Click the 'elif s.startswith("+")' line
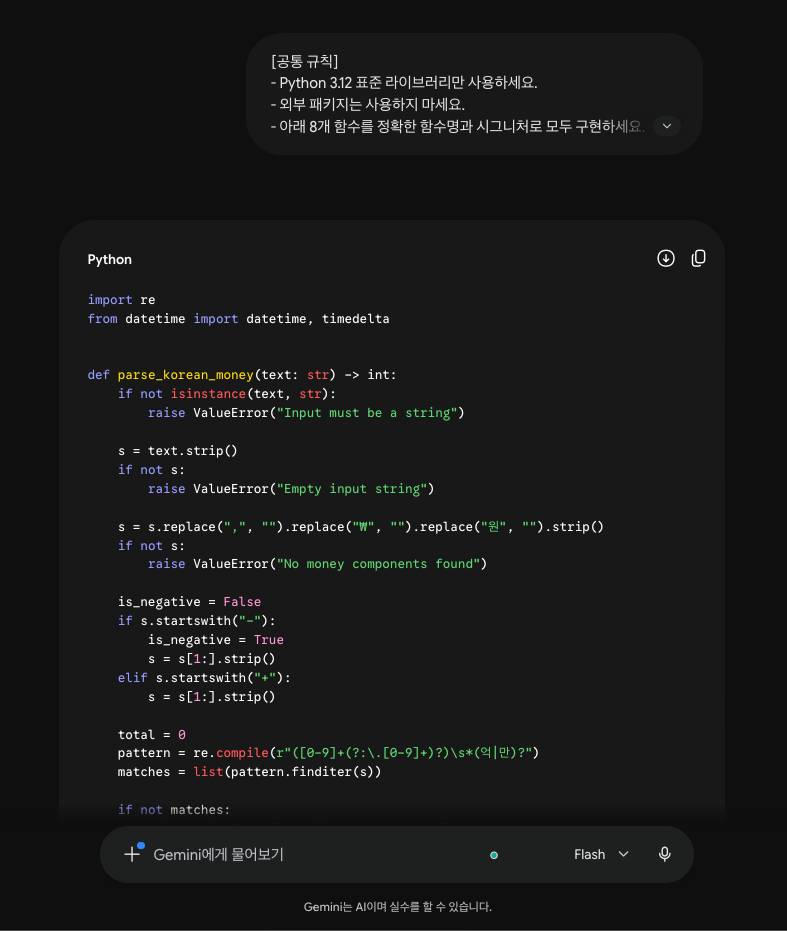The image size is (787, 931). [204, 677]
